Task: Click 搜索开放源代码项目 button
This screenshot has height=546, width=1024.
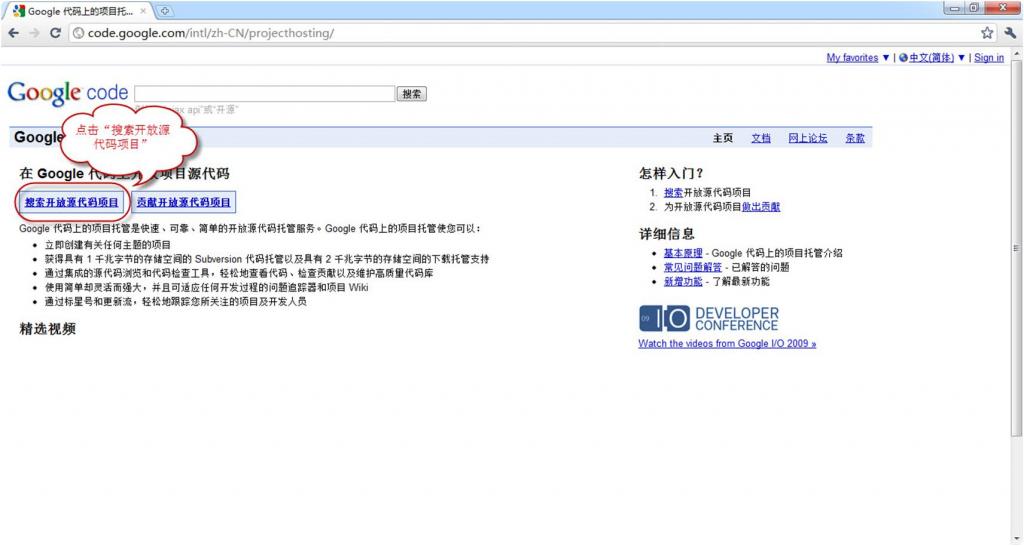Action: tap(71, 202)
